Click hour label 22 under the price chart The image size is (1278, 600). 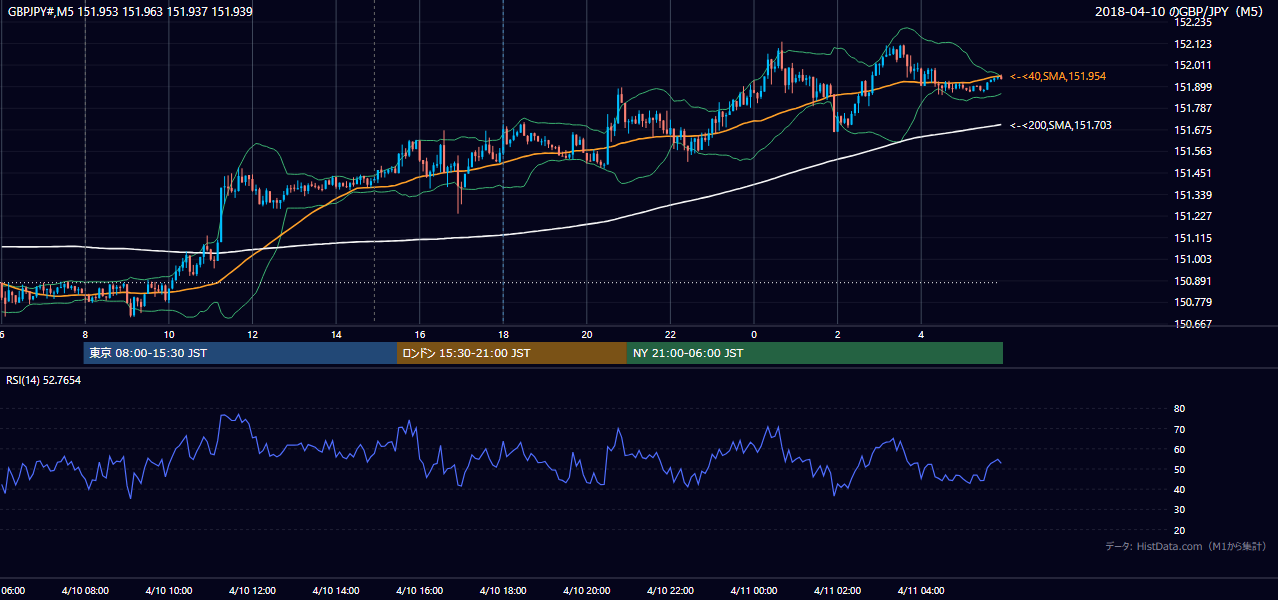coord(670,335)
